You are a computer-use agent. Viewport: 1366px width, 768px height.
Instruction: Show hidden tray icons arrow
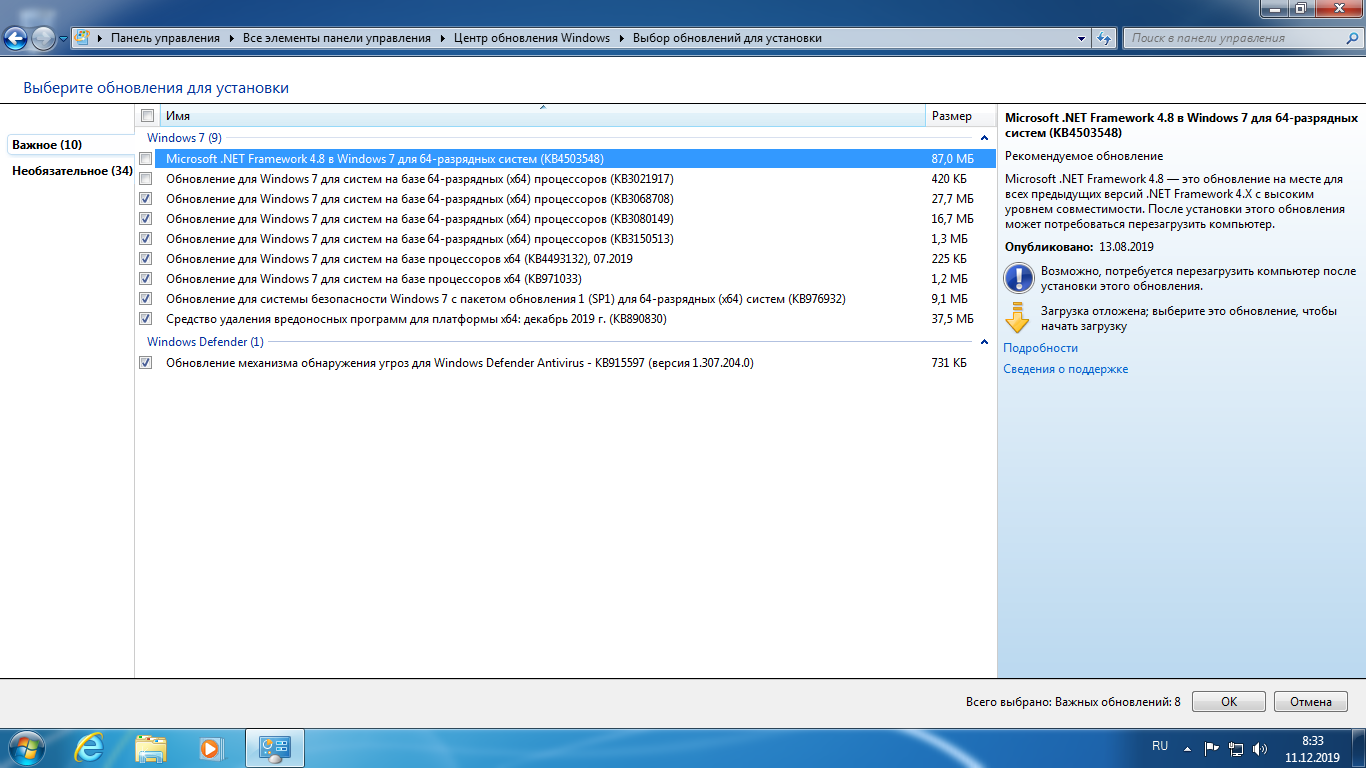coord(1187,748)
